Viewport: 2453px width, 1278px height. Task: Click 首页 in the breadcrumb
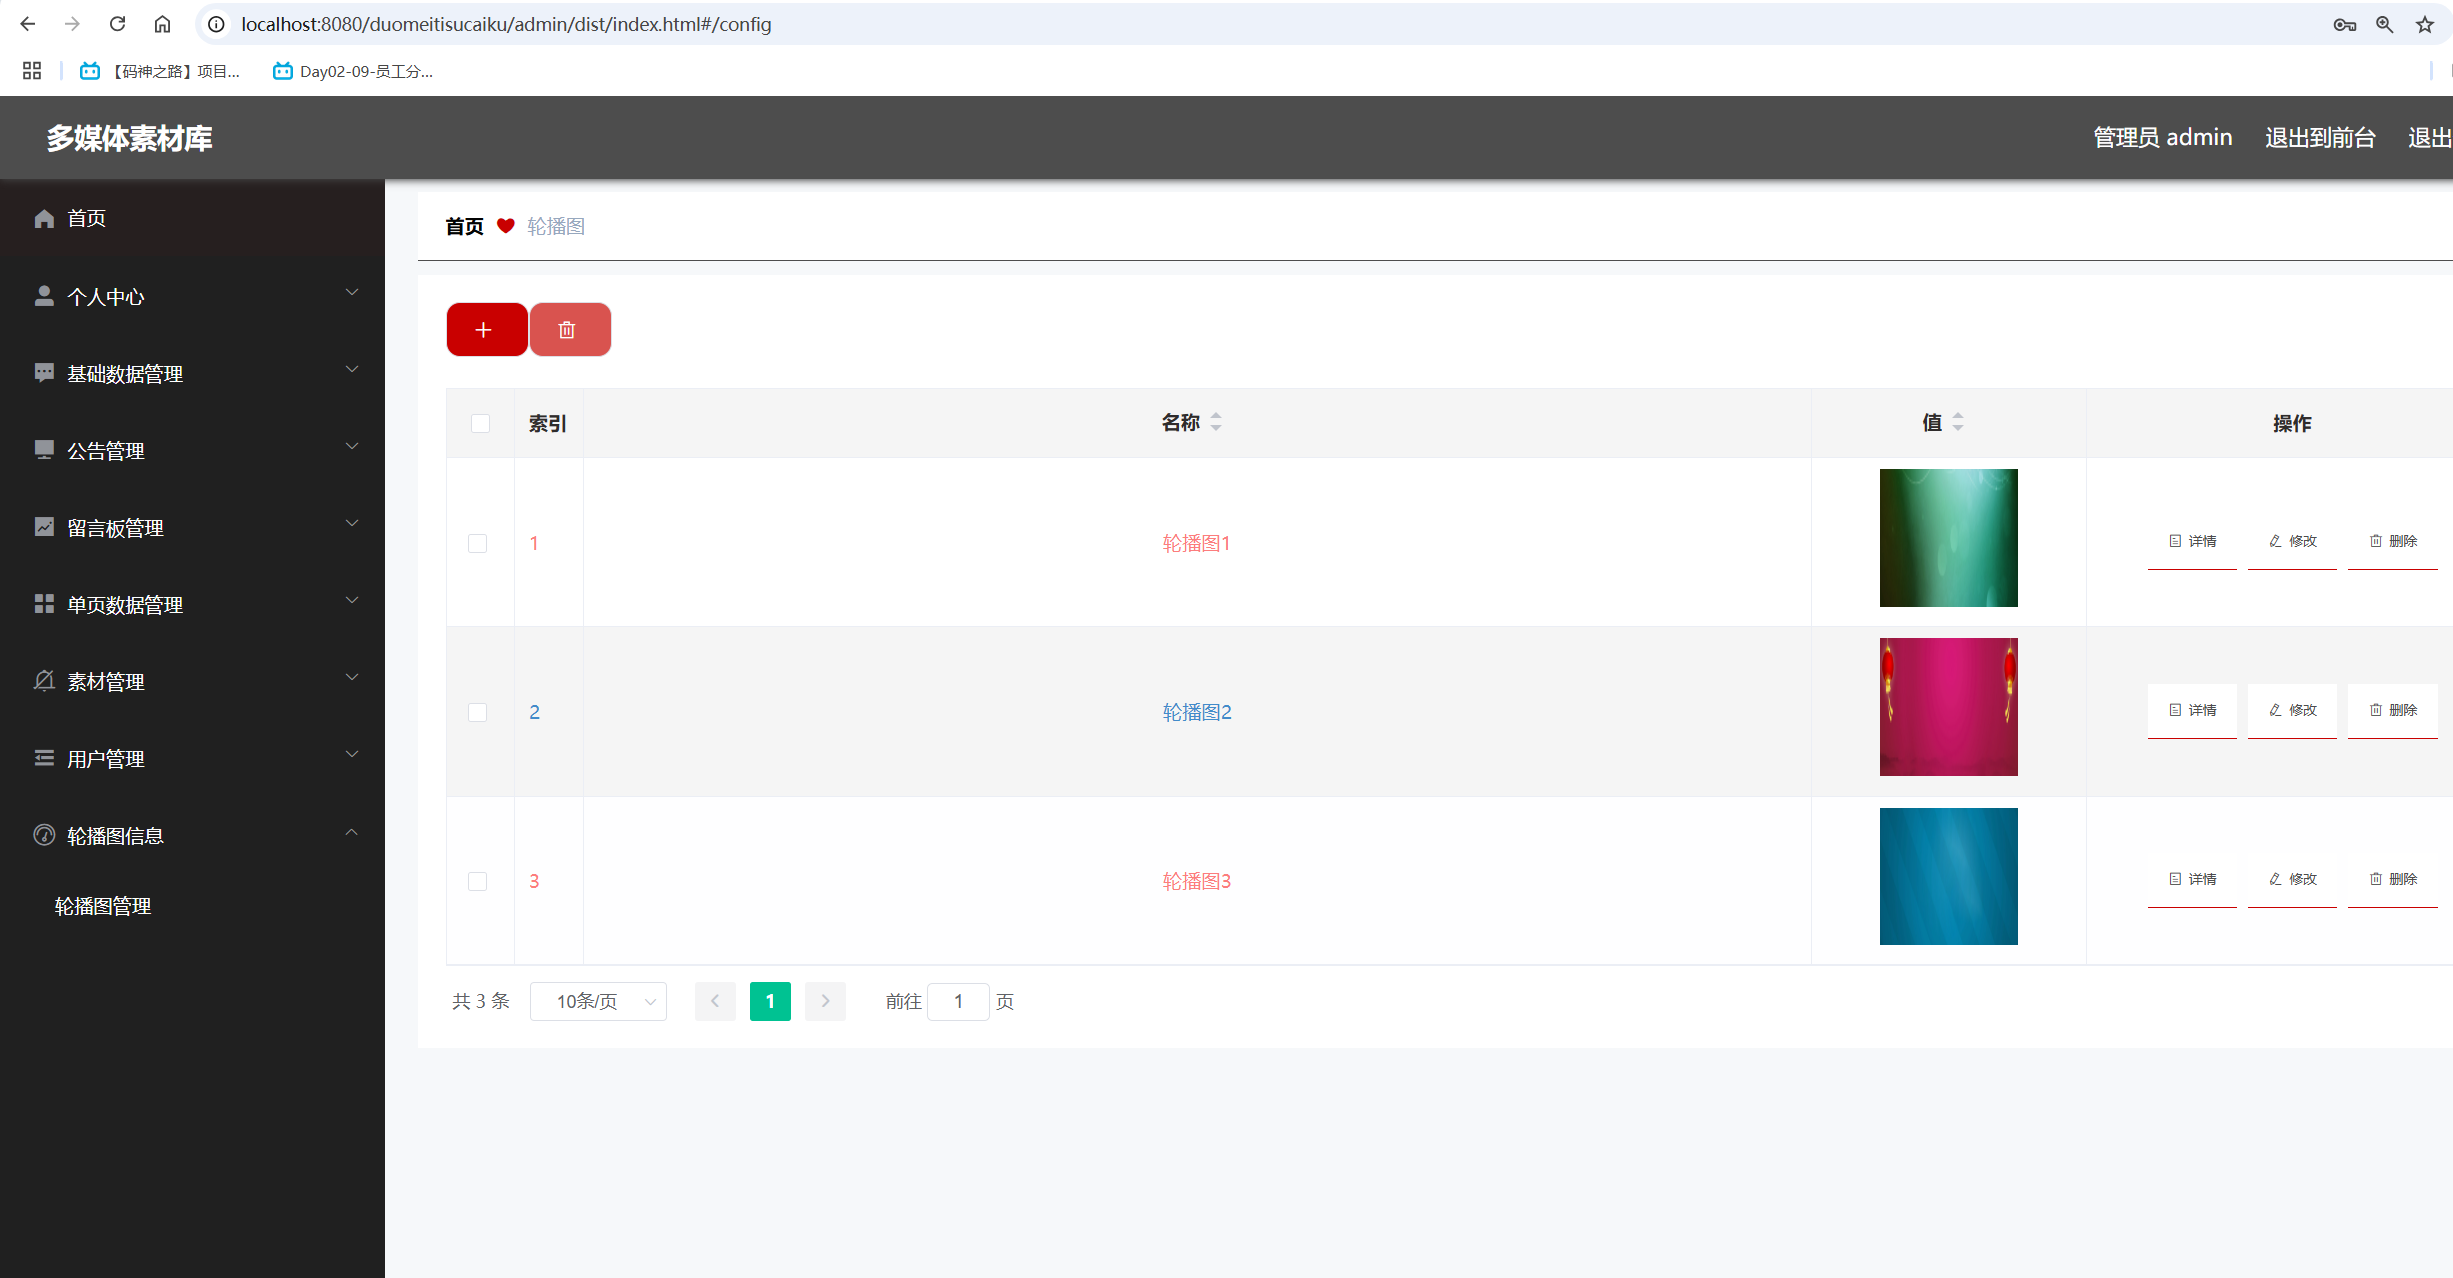pyautogui.click(x=464, y=226)
